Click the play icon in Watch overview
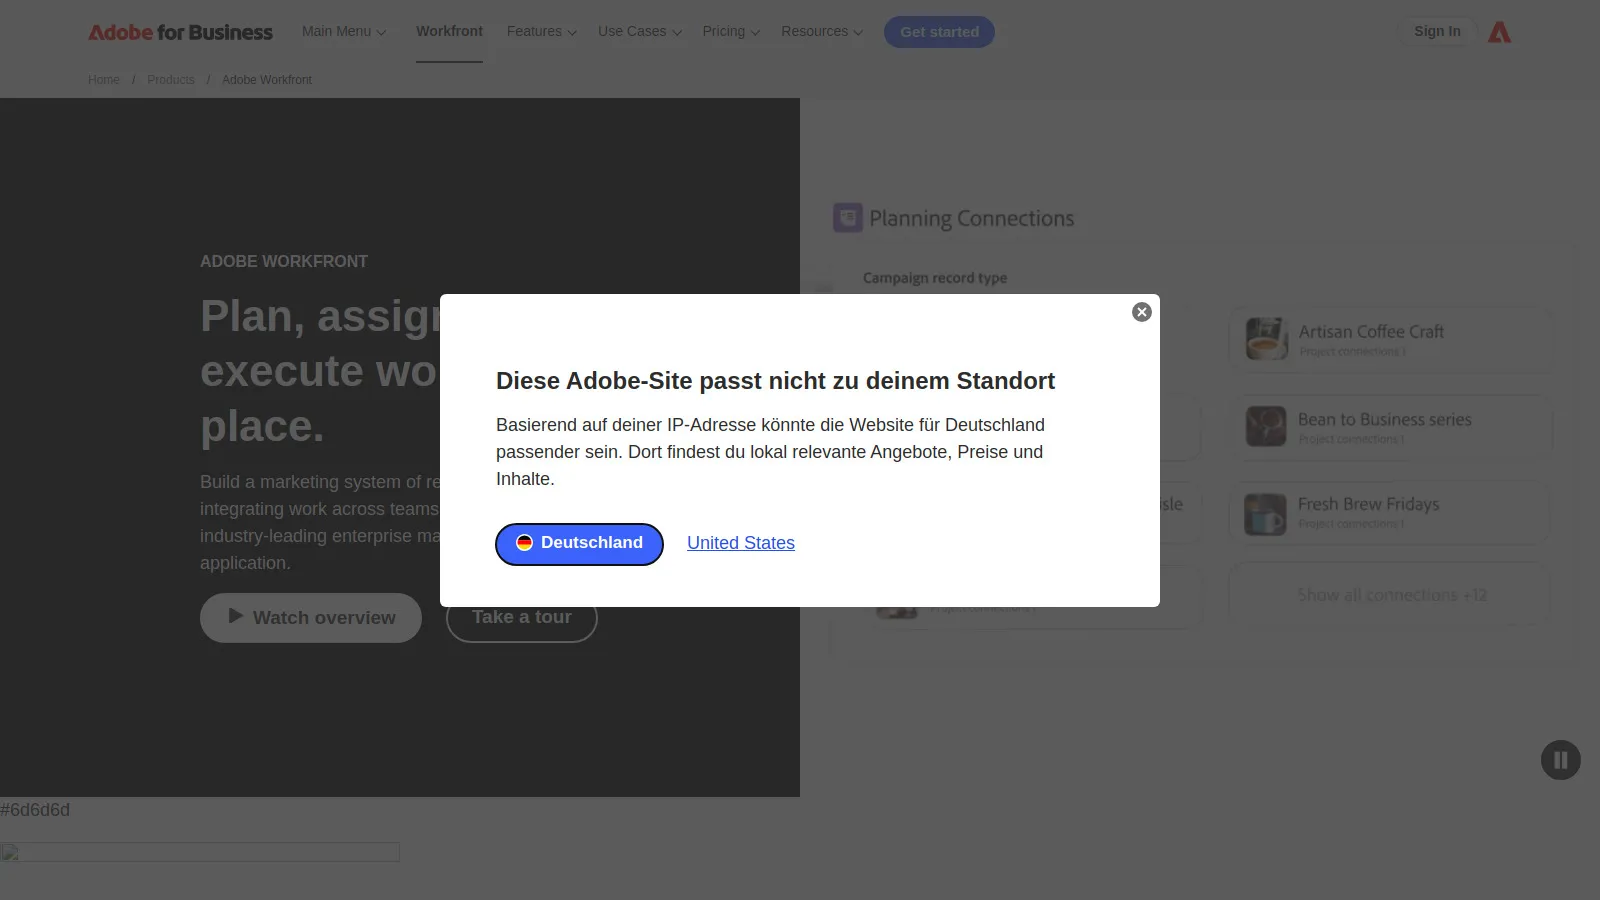This screenshot has height=900, width=1600. [235, 617]
